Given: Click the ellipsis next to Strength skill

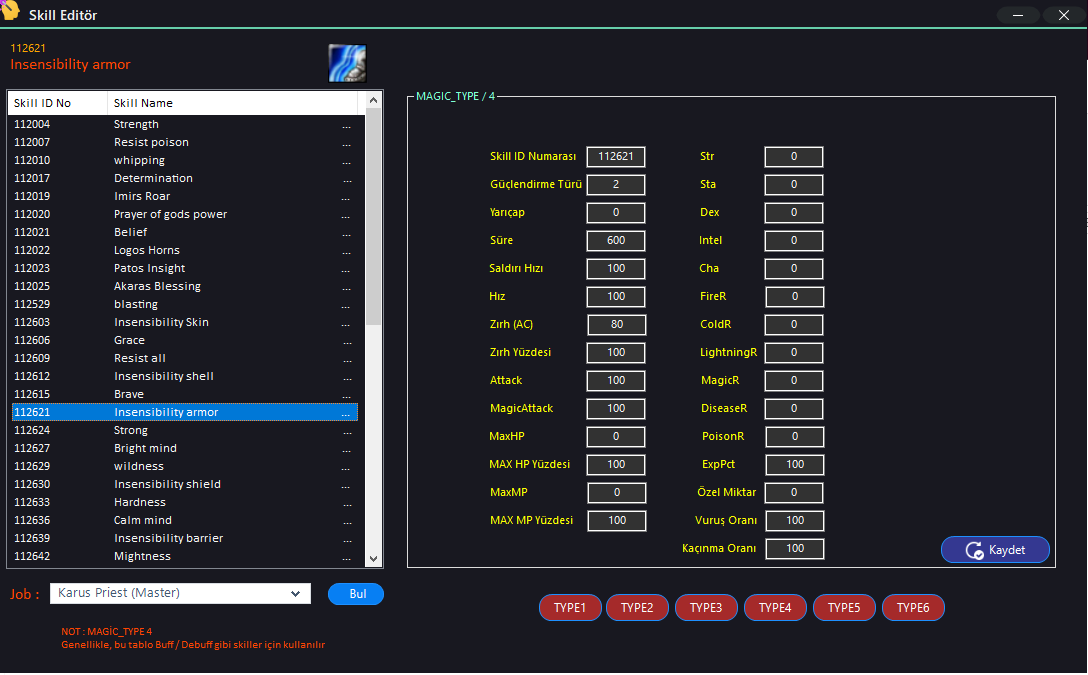Looking at the screenshot, I should [x=347, y=125].
